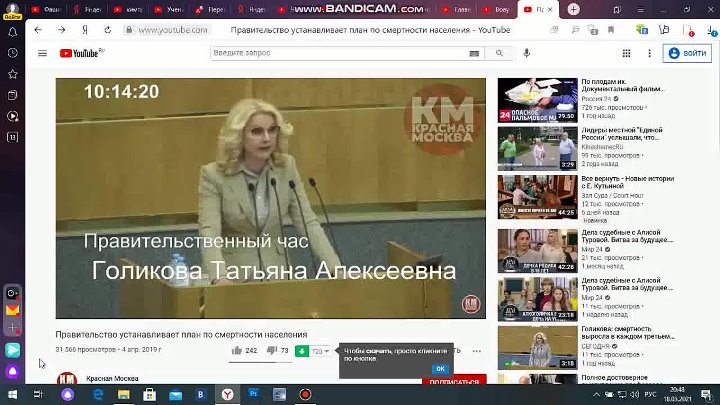Open File Explorer from the taskbar
720x405 pixels.
(124, 394)
